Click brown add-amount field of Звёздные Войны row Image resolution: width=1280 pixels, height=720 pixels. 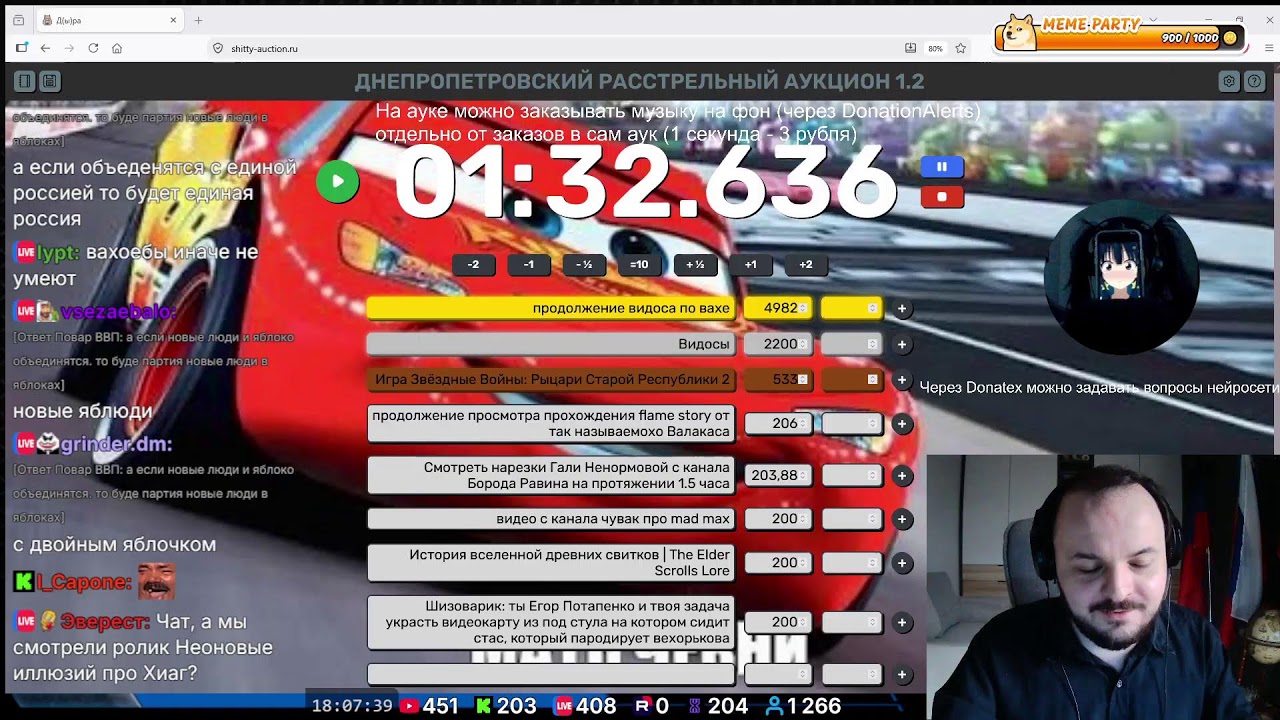pyautogui.click(x=852, y=380)
